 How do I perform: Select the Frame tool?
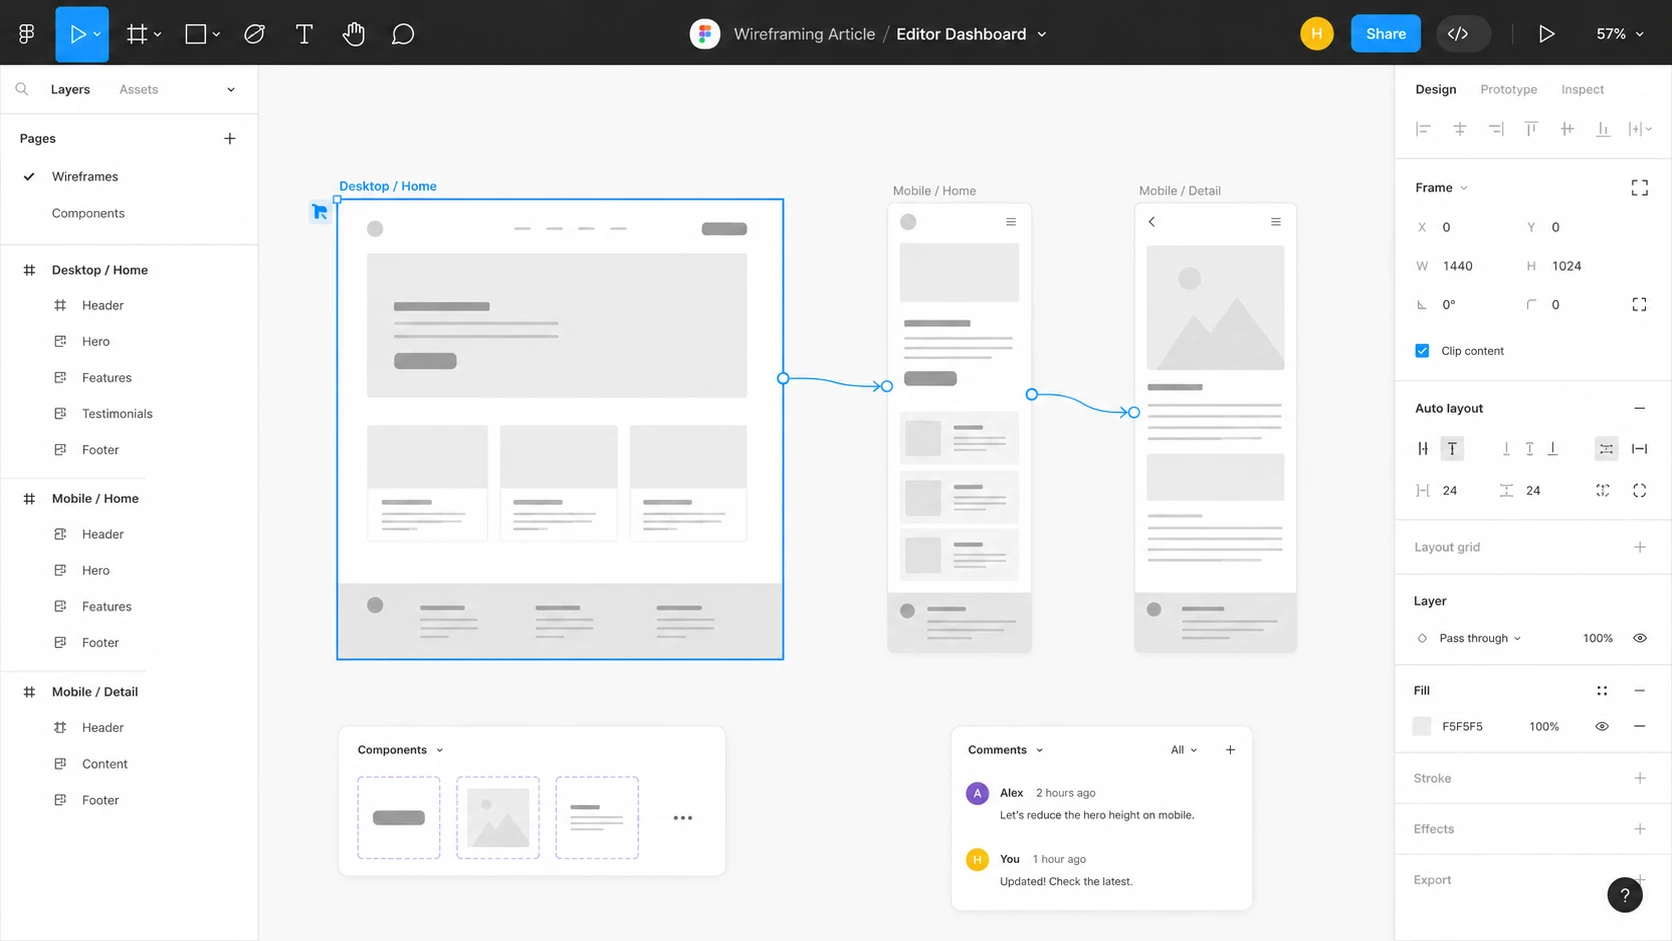tap(137, 34)
